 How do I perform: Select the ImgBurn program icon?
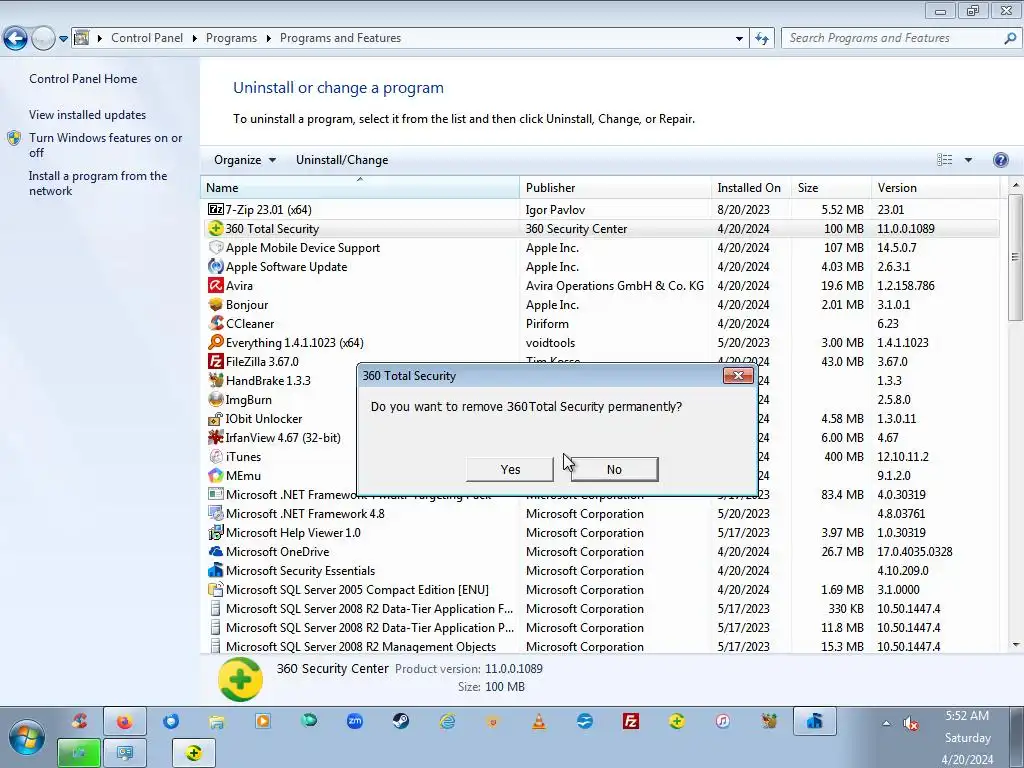click(216, 399)
